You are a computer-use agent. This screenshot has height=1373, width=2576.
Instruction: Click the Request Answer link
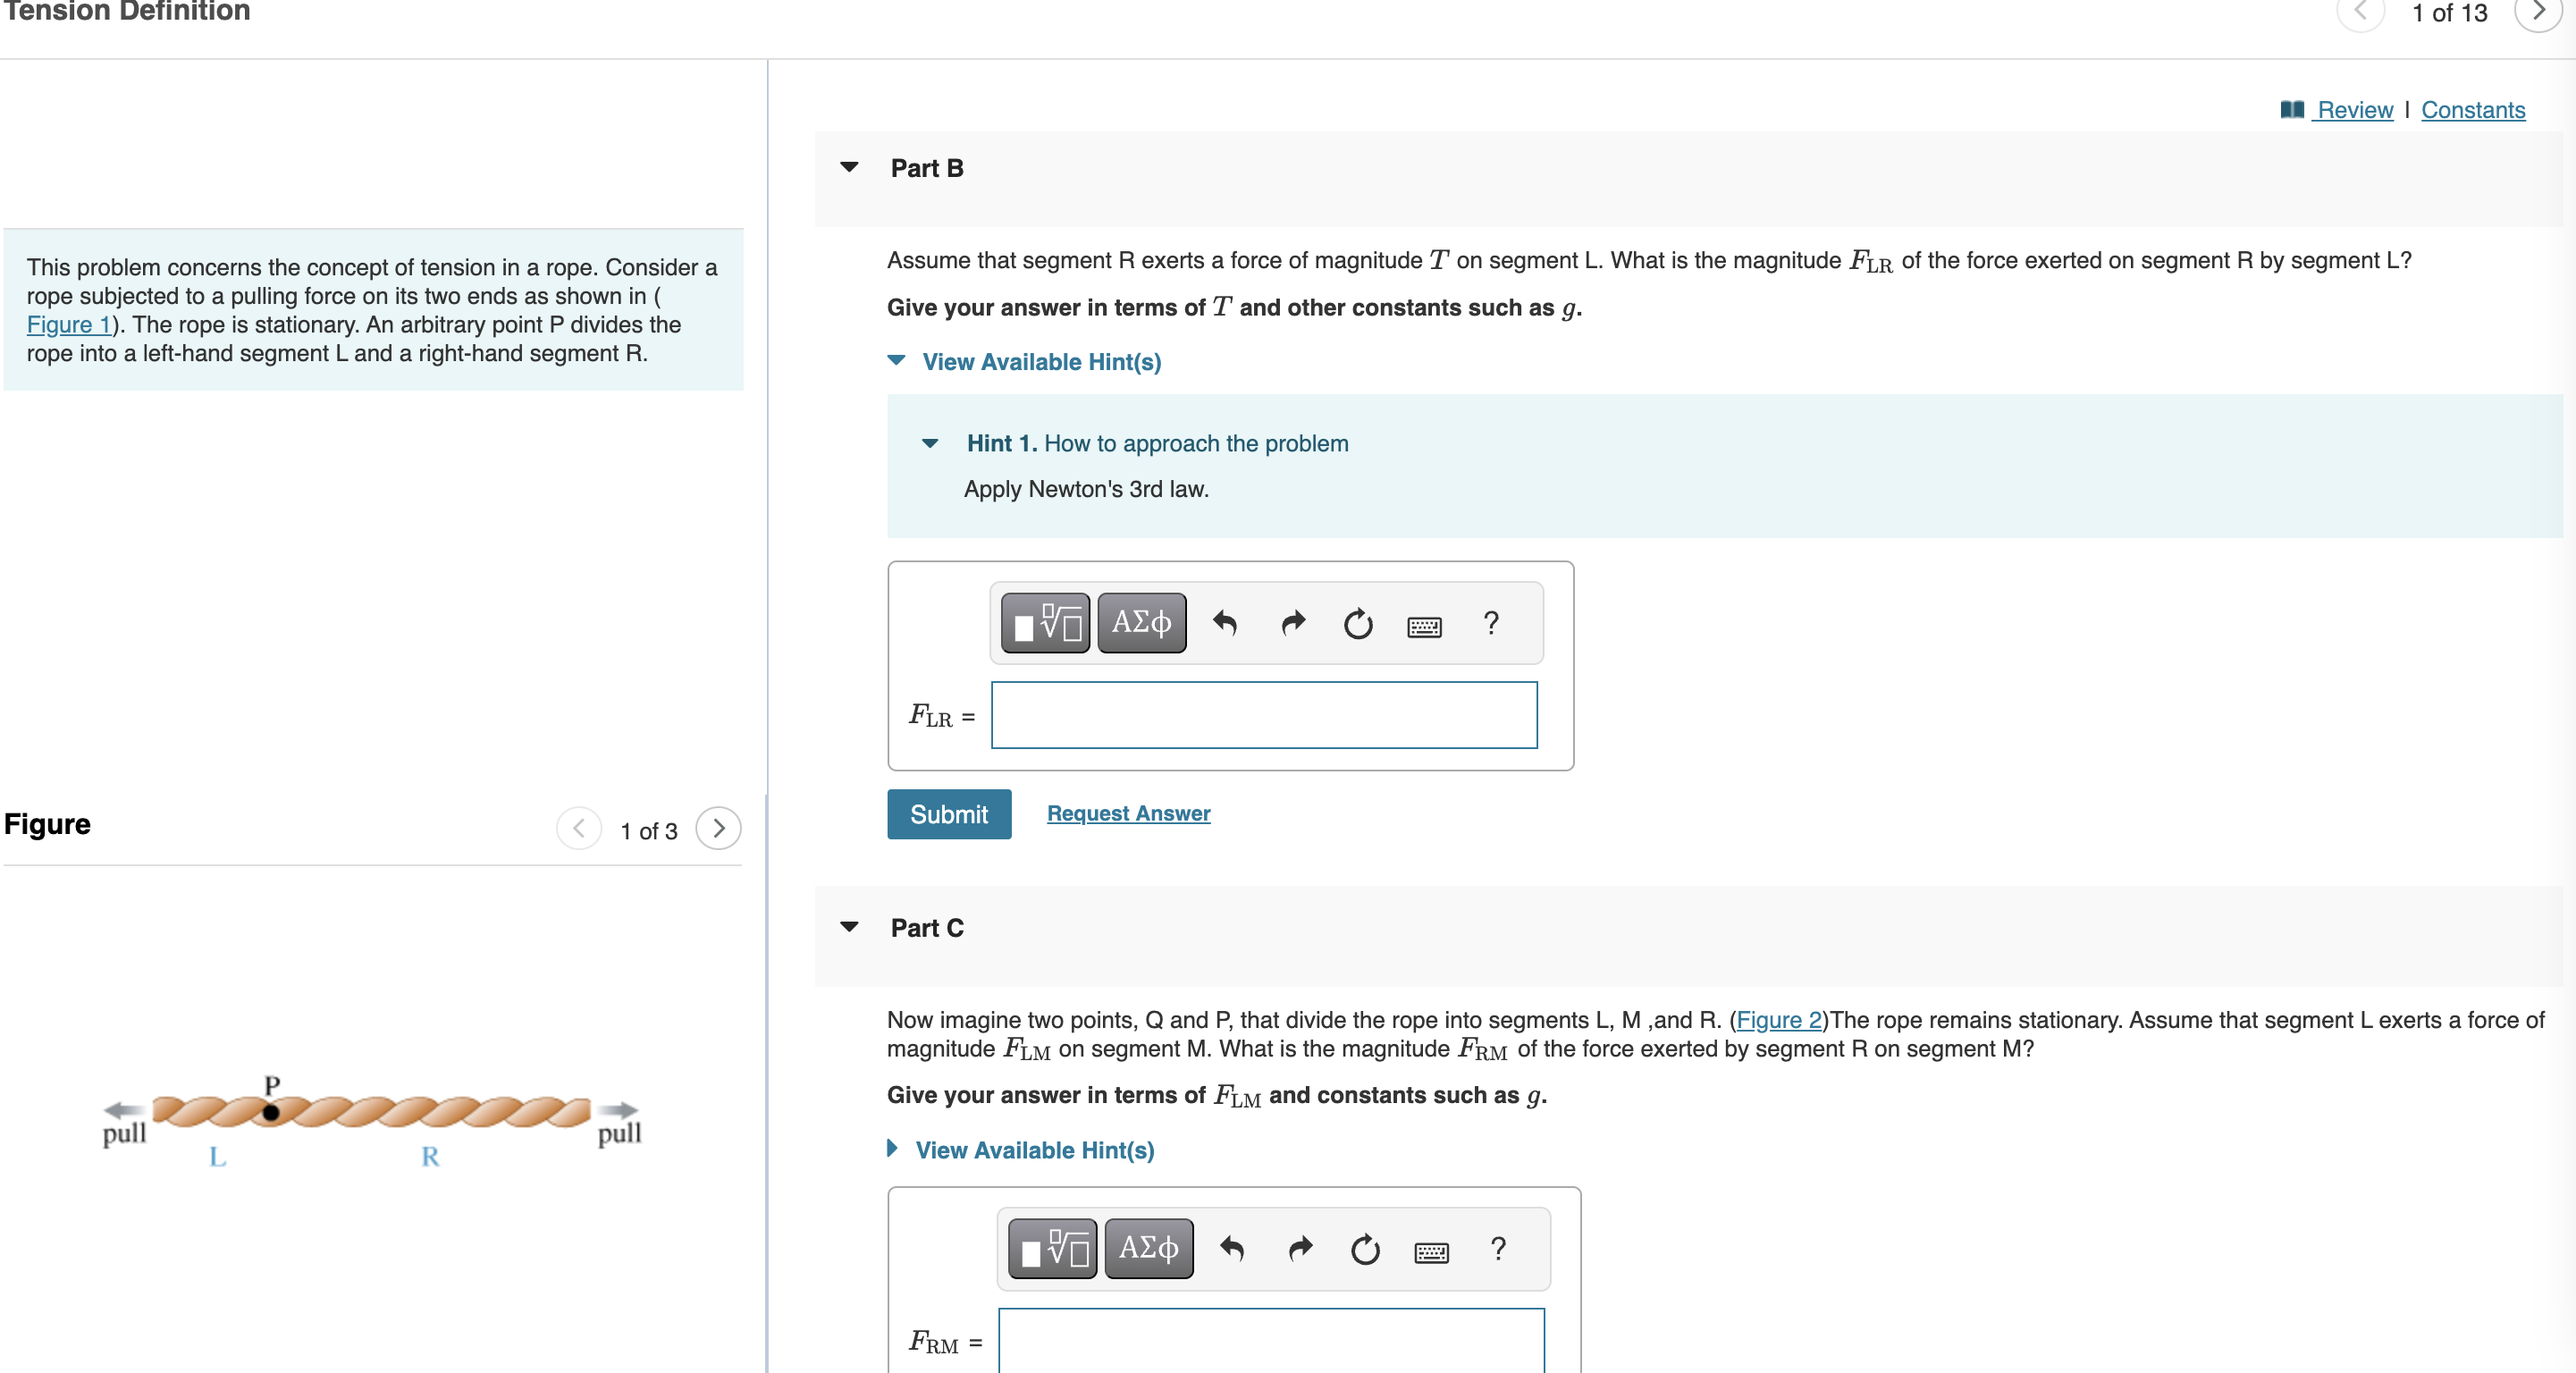[1127, 814]
